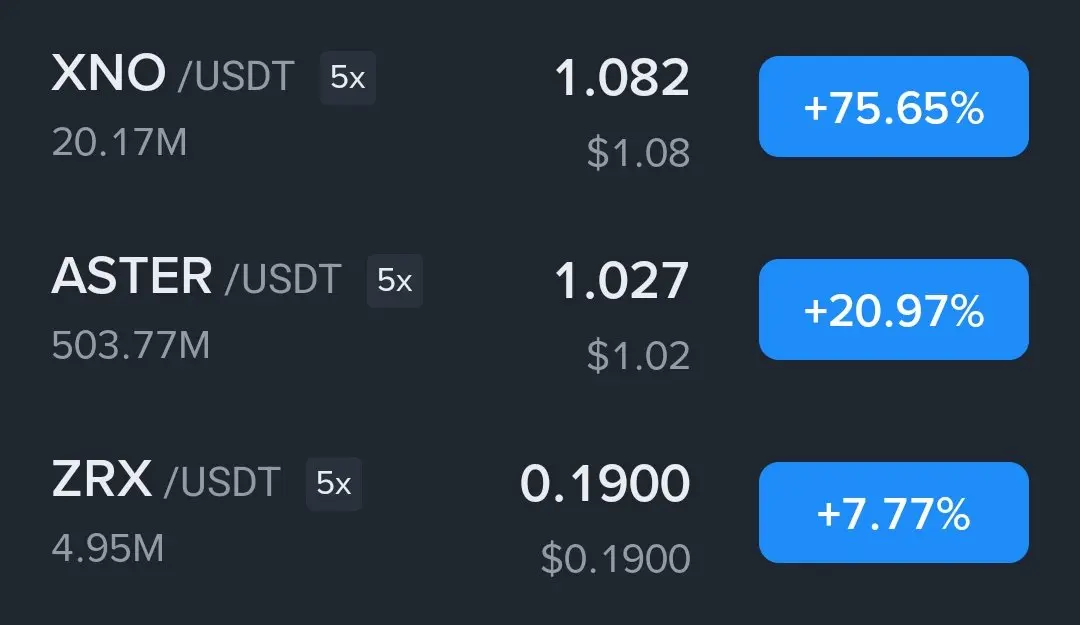The width and height of the screenshot is (1080, 625).
Task: Click the $0.1900 USD price
Action: (615, 558)
